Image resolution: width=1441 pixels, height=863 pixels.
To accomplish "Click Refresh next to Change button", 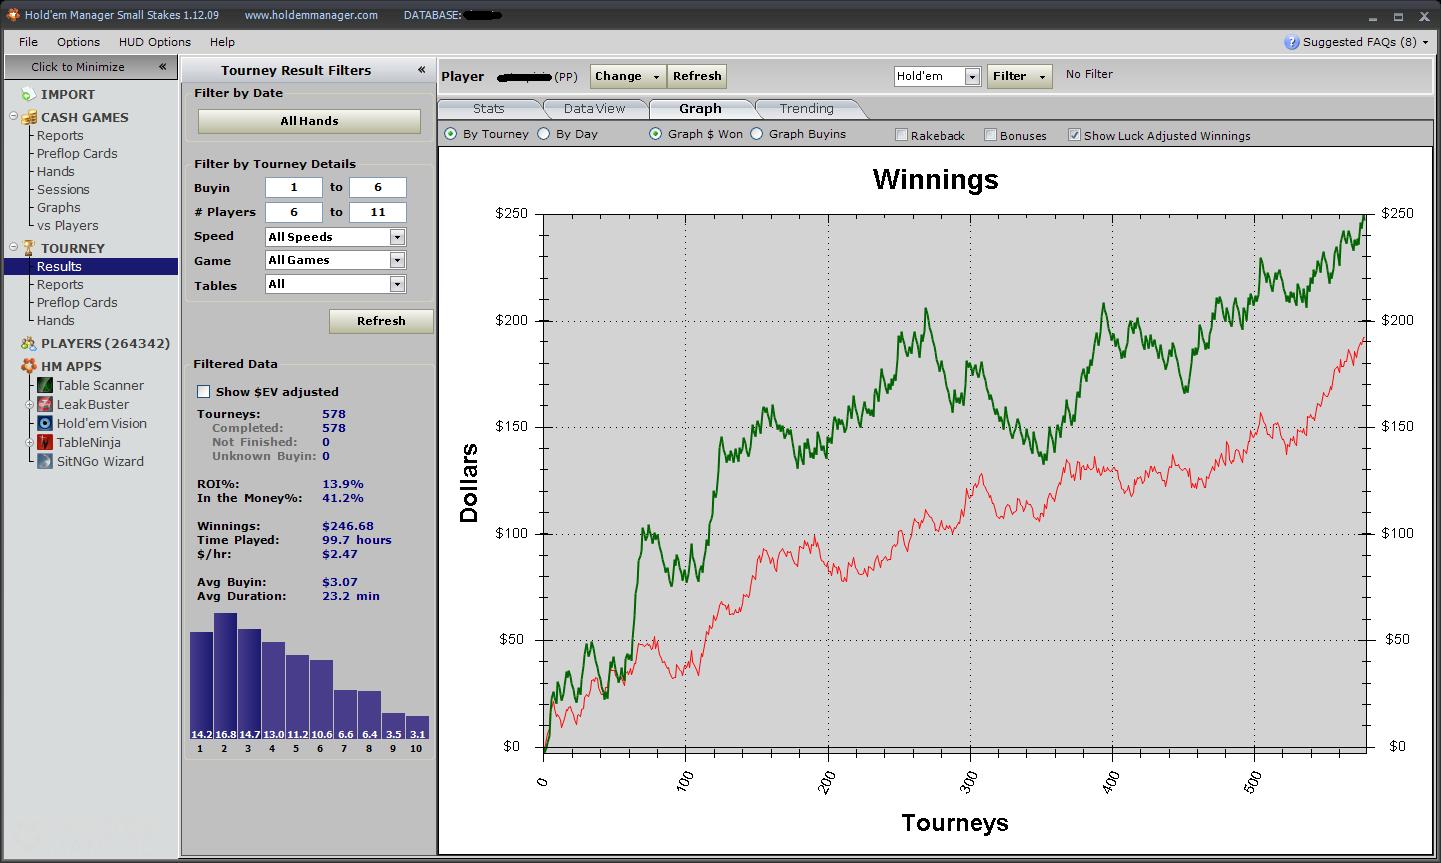I will point(697,76).
